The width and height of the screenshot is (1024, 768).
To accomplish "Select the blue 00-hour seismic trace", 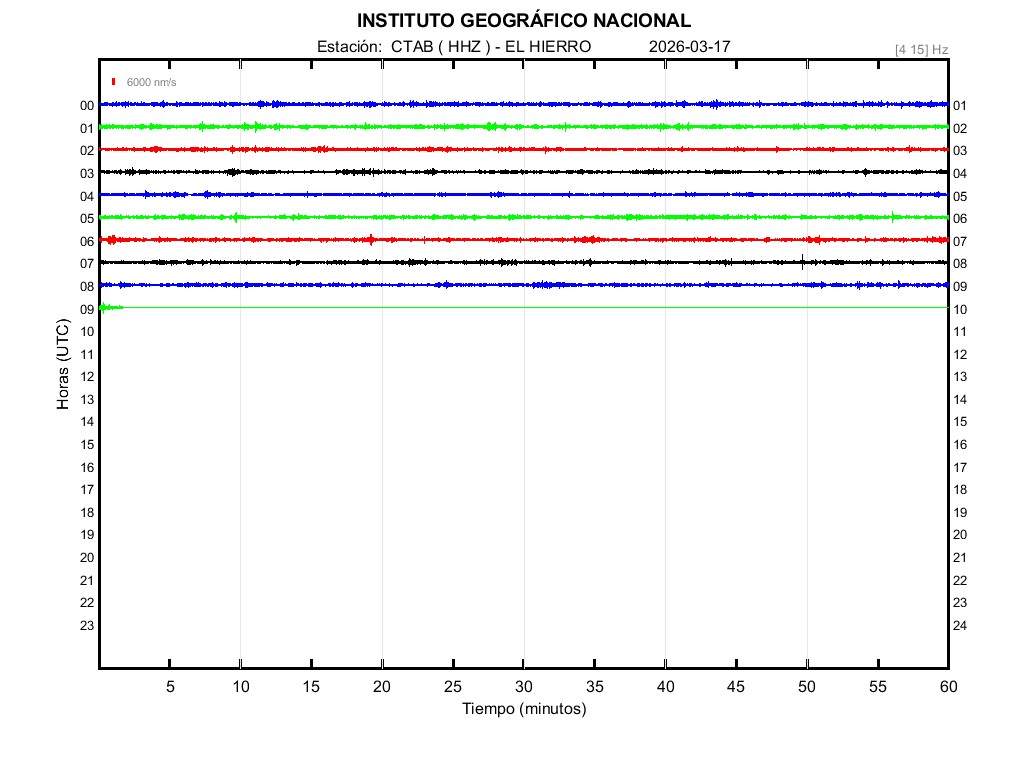I will click(x=523, y=104).
